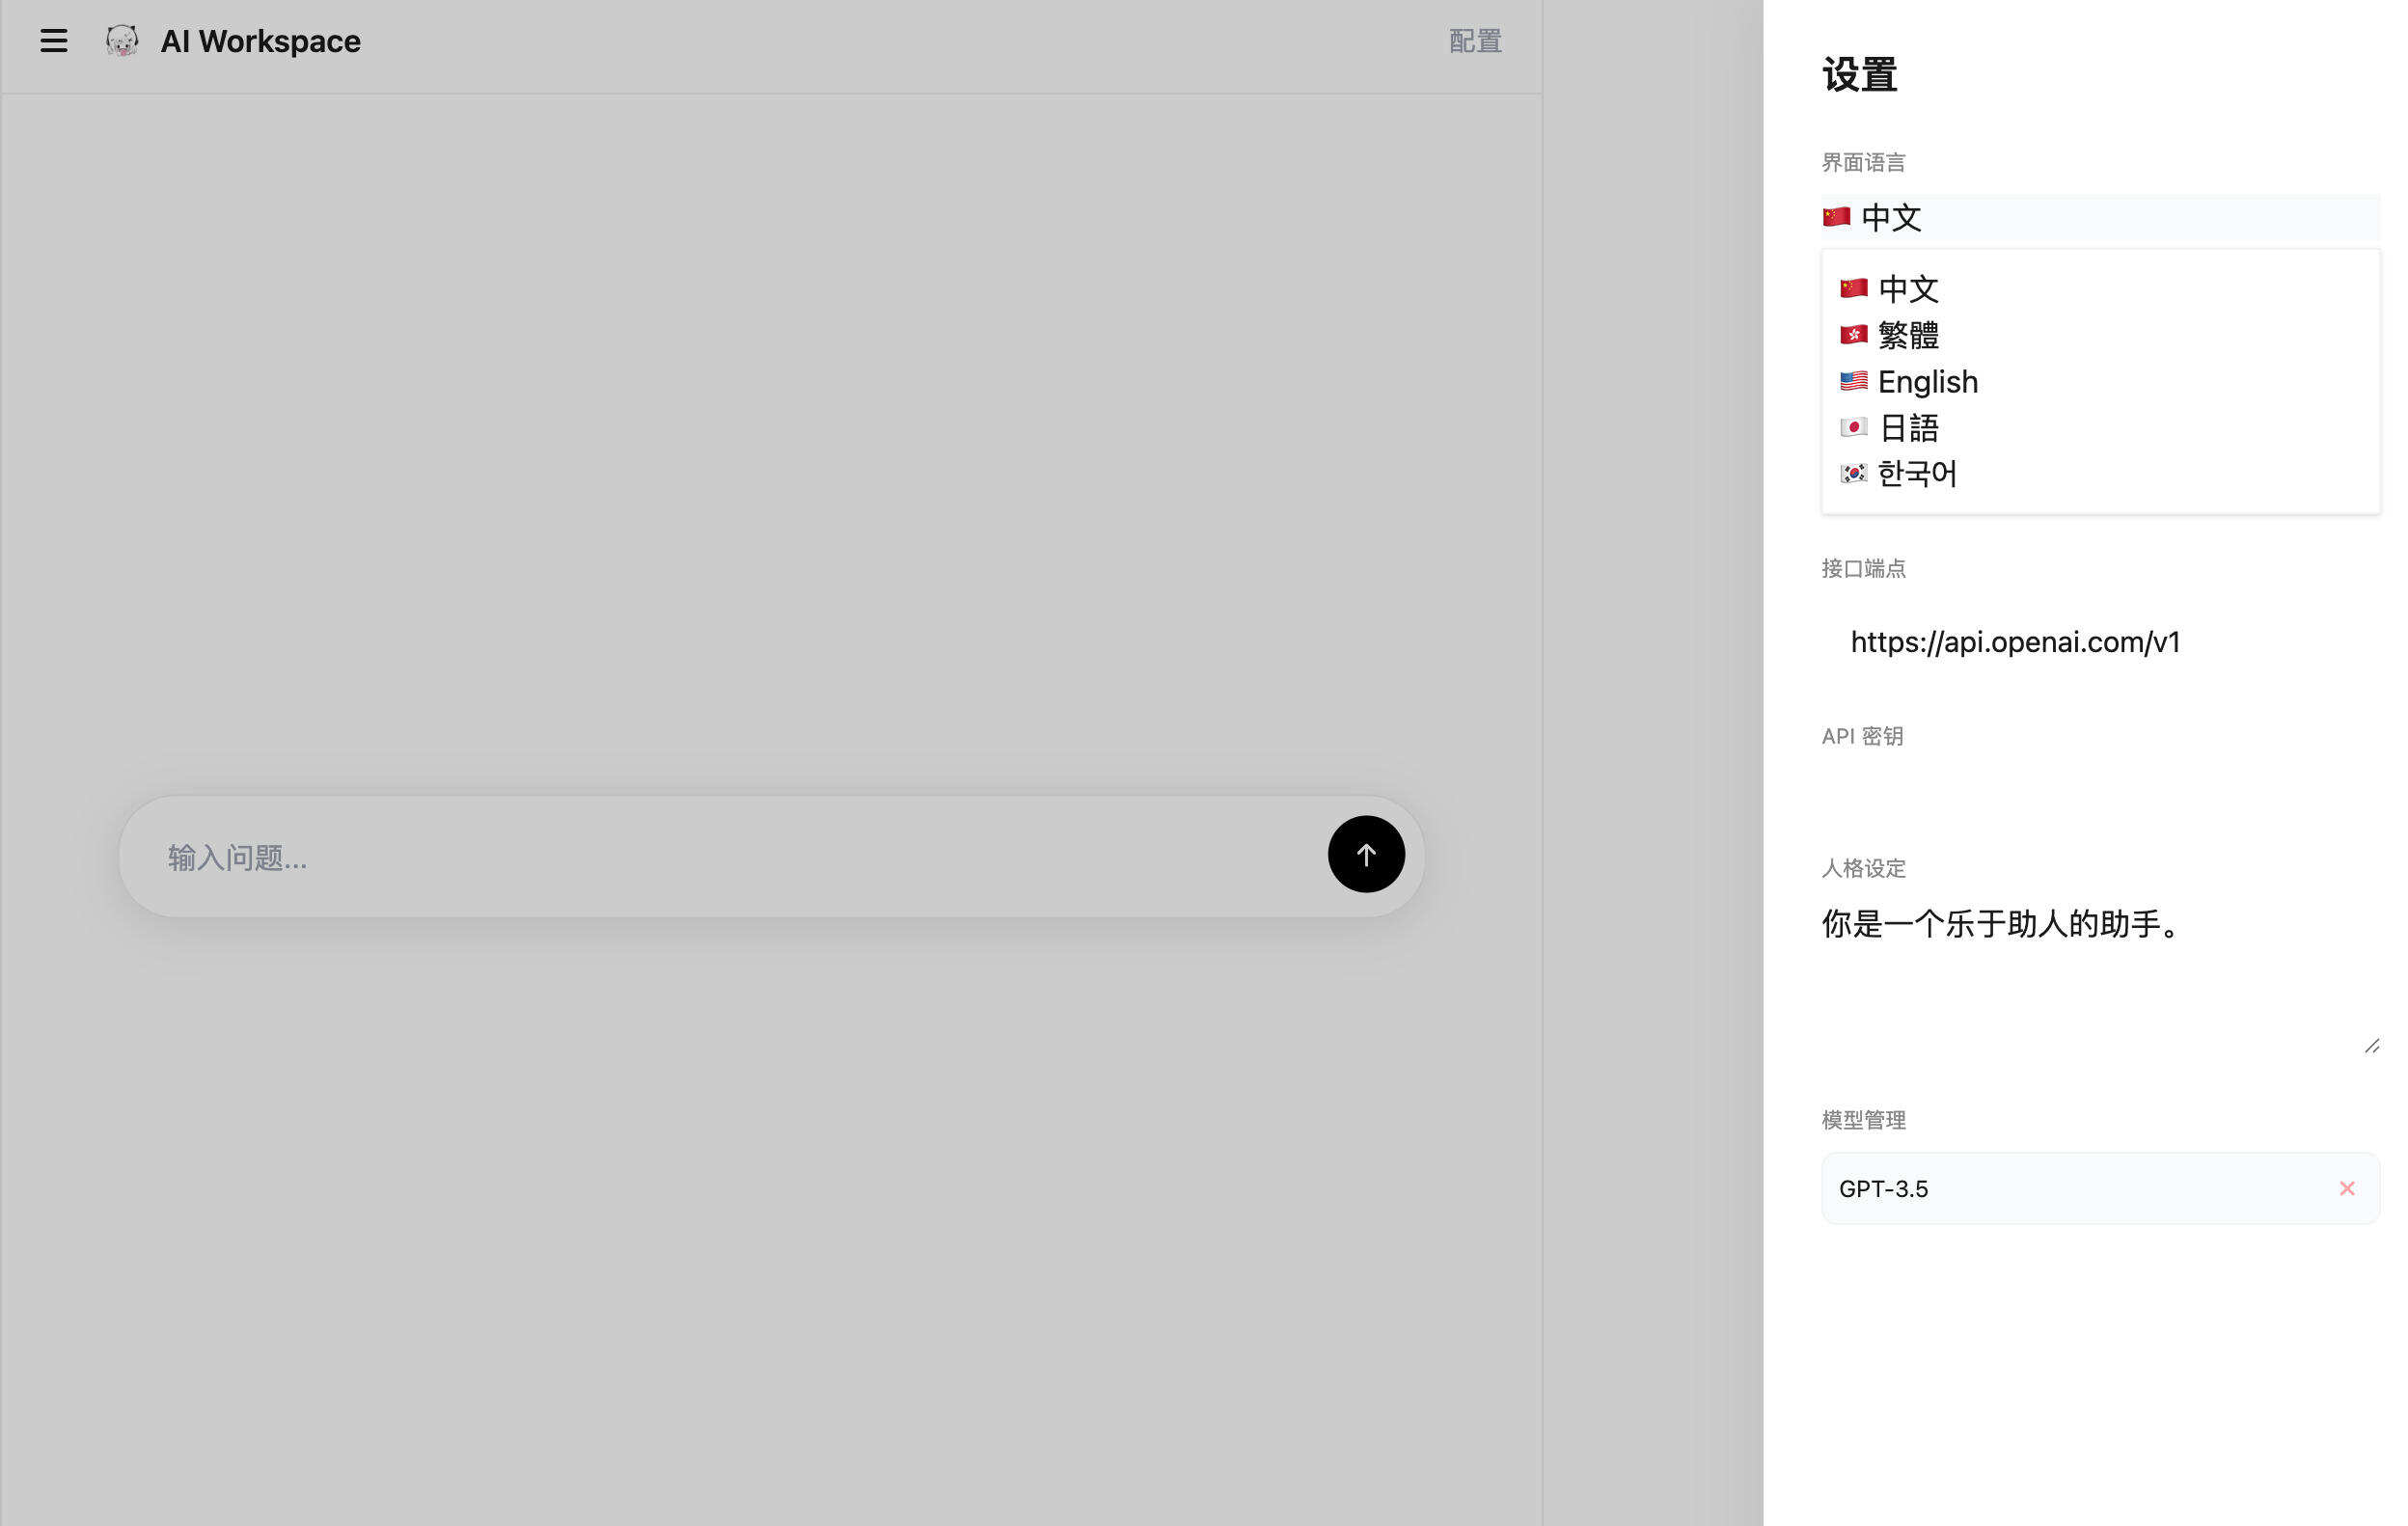This screenshot has height=1526, width=2408.
Task: Open 配置 settings from the top bar
Action: pos(1472,41)
